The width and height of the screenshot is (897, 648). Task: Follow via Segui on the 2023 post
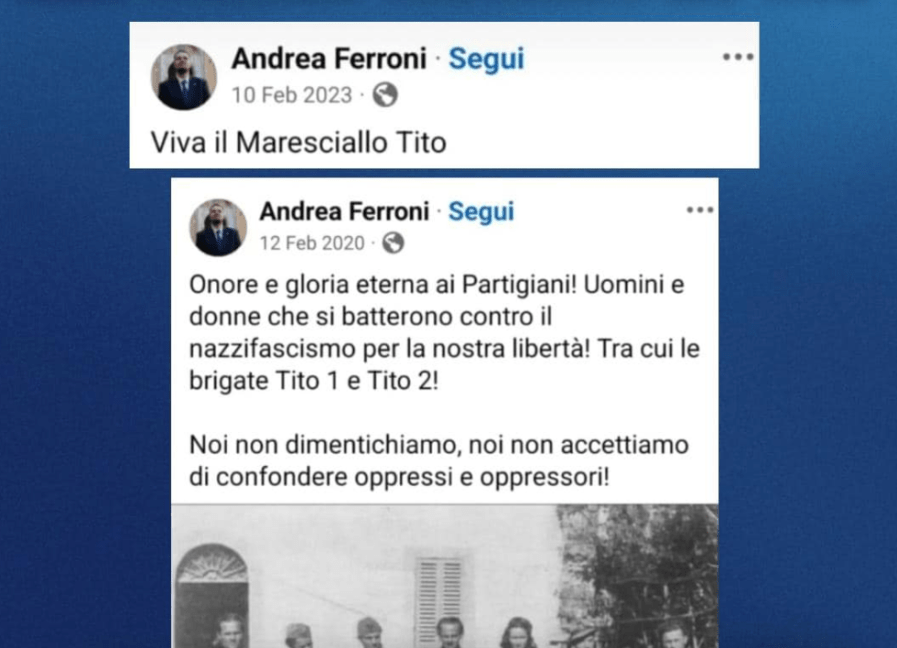pyautogui.click(x=486, y=59)
